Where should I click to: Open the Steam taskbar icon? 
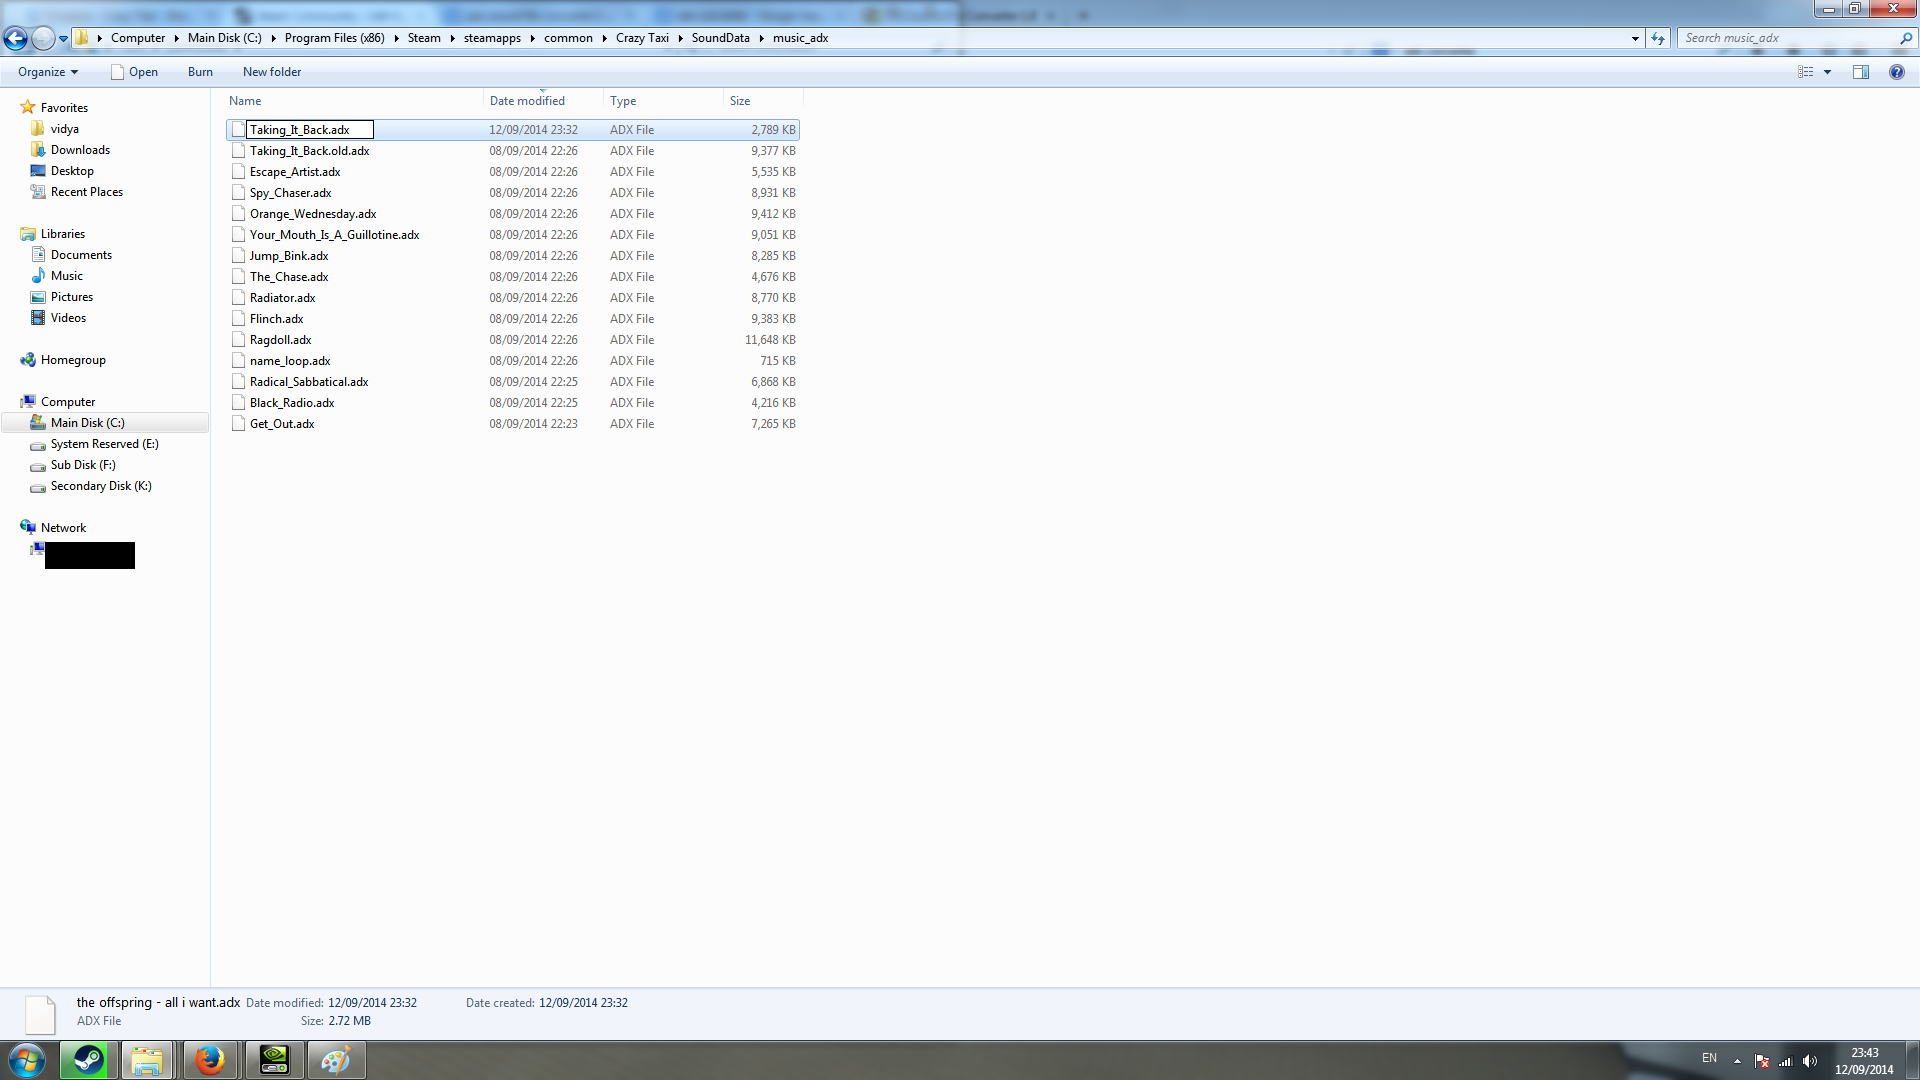coord(88,1060)
